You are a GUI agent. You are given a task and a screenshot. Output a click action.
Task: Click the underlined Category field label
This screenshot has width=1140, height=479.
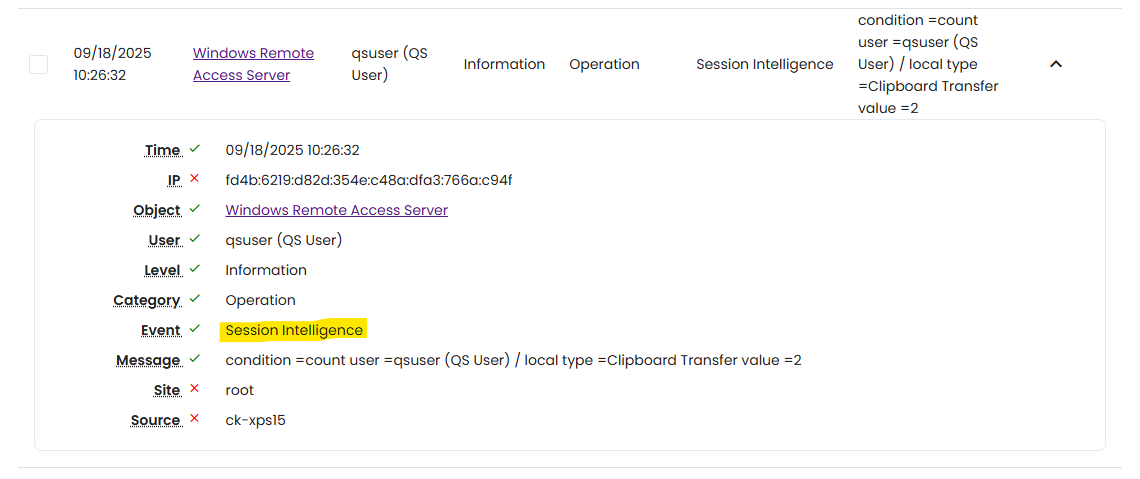146,300
